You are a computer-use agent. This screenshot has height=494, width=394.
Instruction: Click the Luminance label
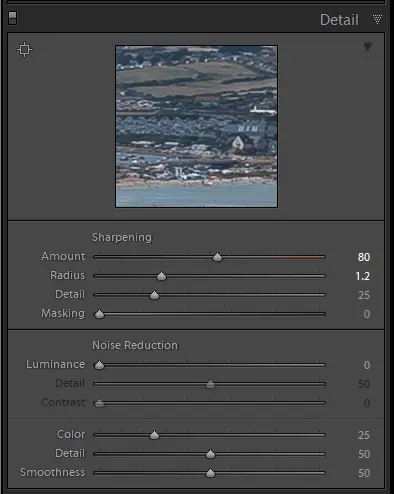56,364
